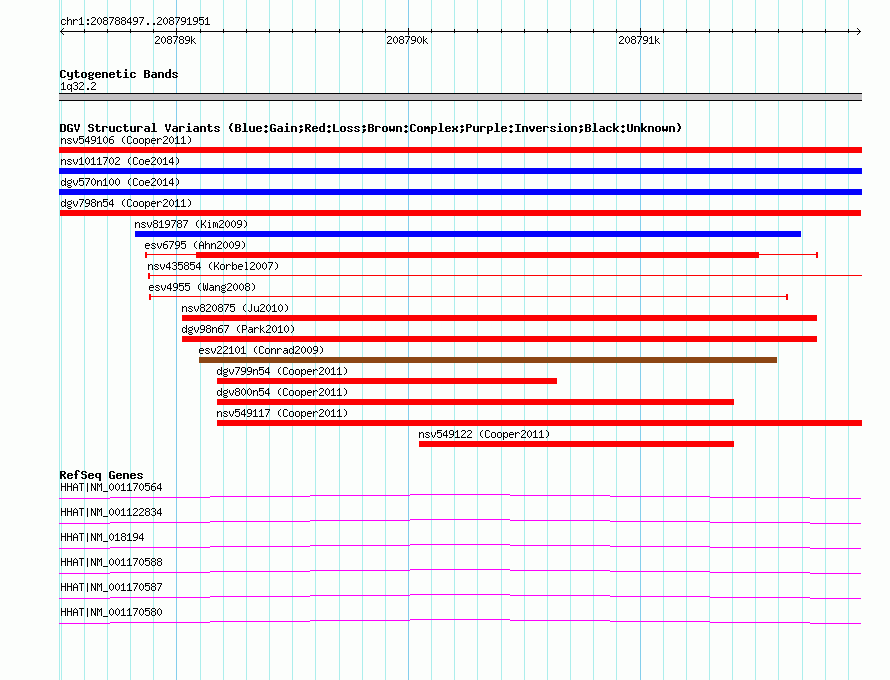Select the 1q32.2 cytogenetic band bar
The width and height of the screenshot is (890, 680).
pos(460,97)
